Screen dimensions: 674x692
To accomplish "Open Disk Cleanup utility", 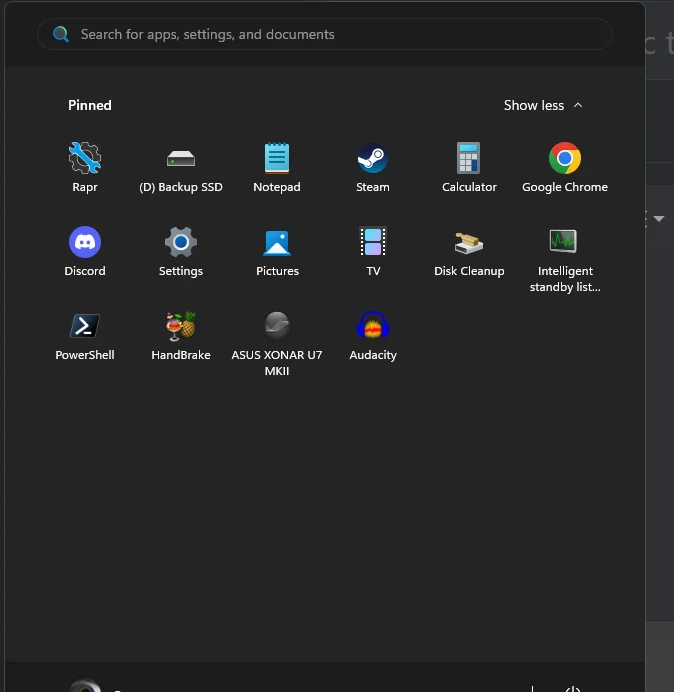I will point(469,252).
